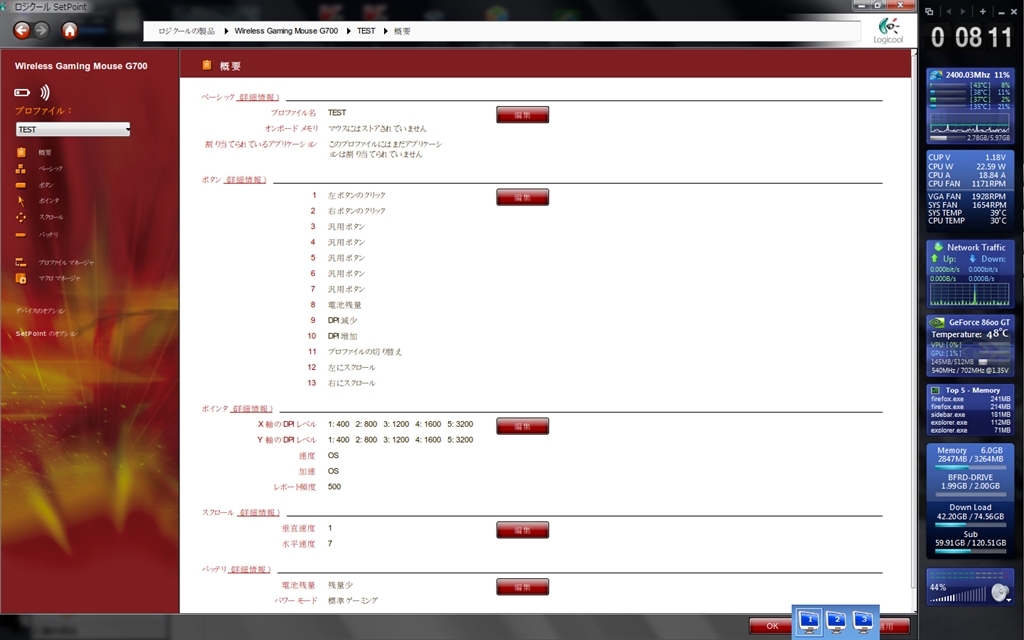The height and width of the screenshot is (640, 1024).
Task: Open 詳細情報 link for バッテリ
Action: (249, 569)
